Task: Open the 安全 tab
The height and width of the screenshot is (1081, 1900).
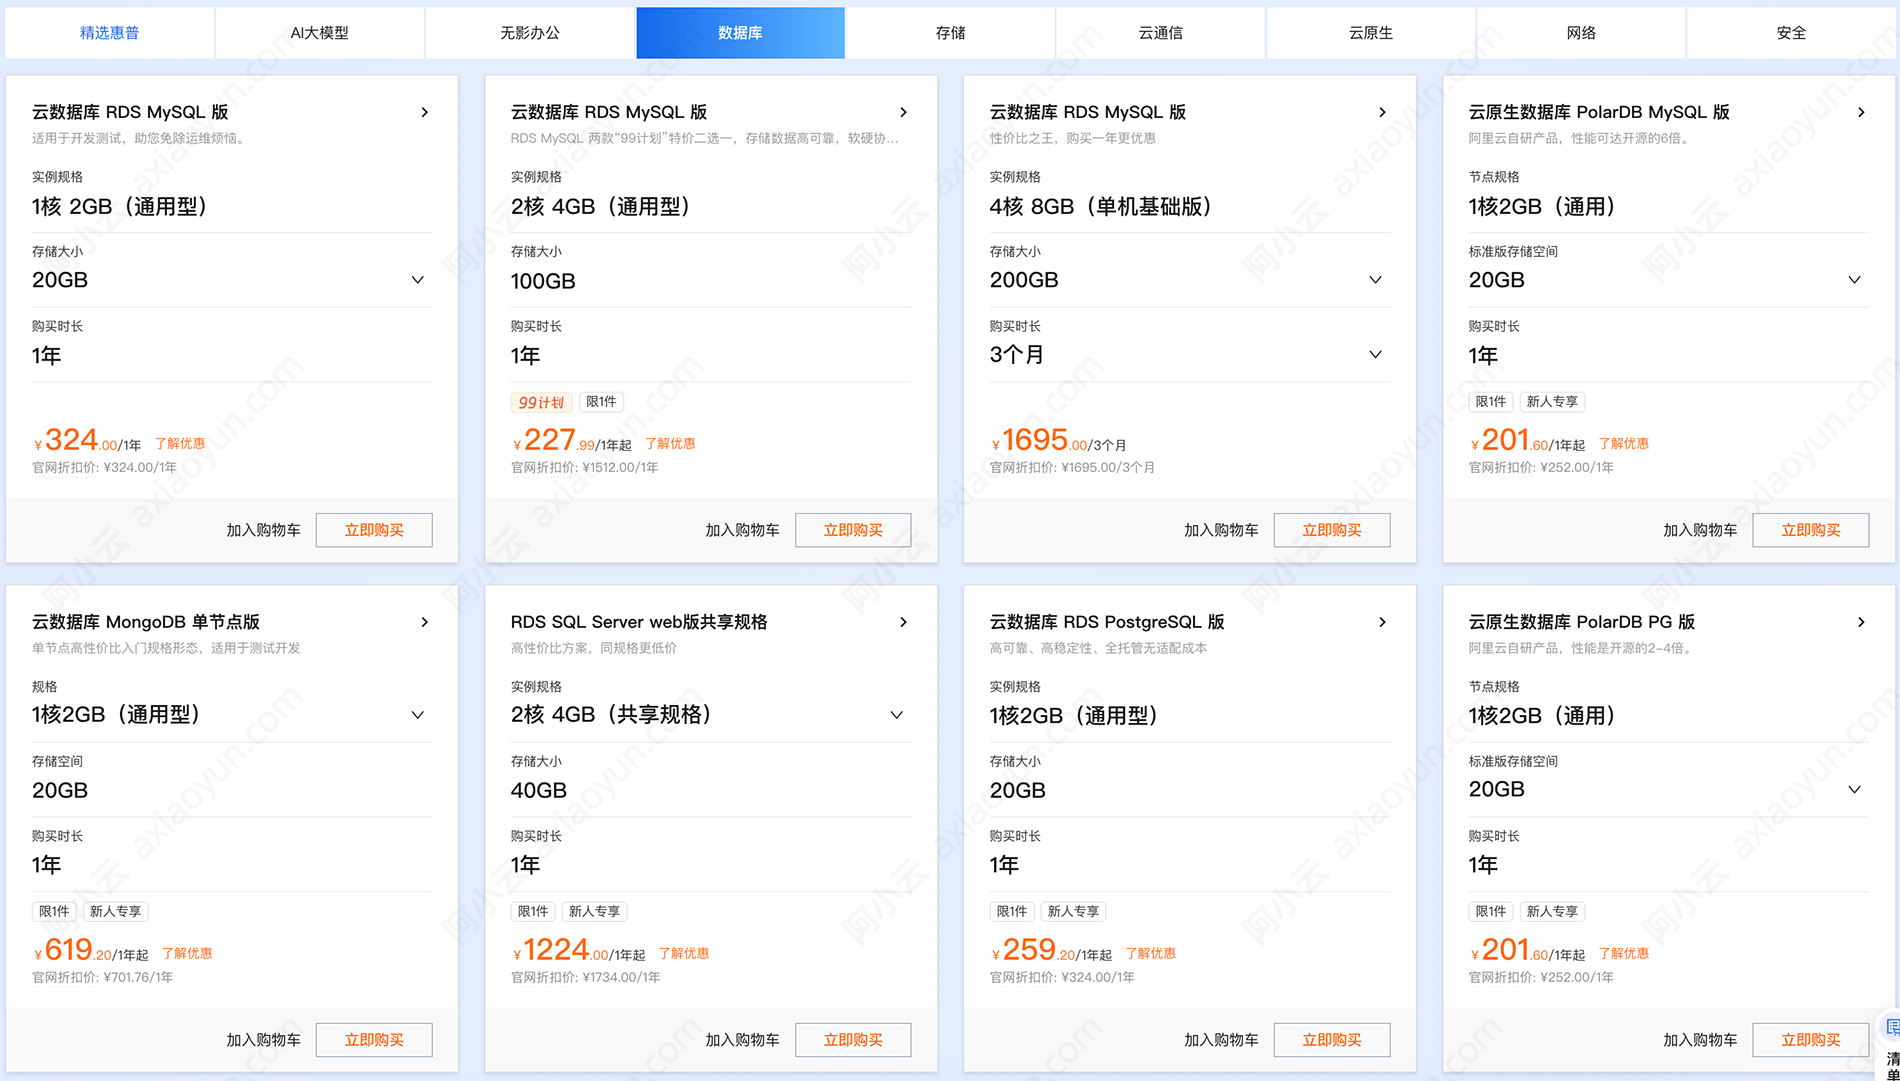Action: [x=1791, y=33]
